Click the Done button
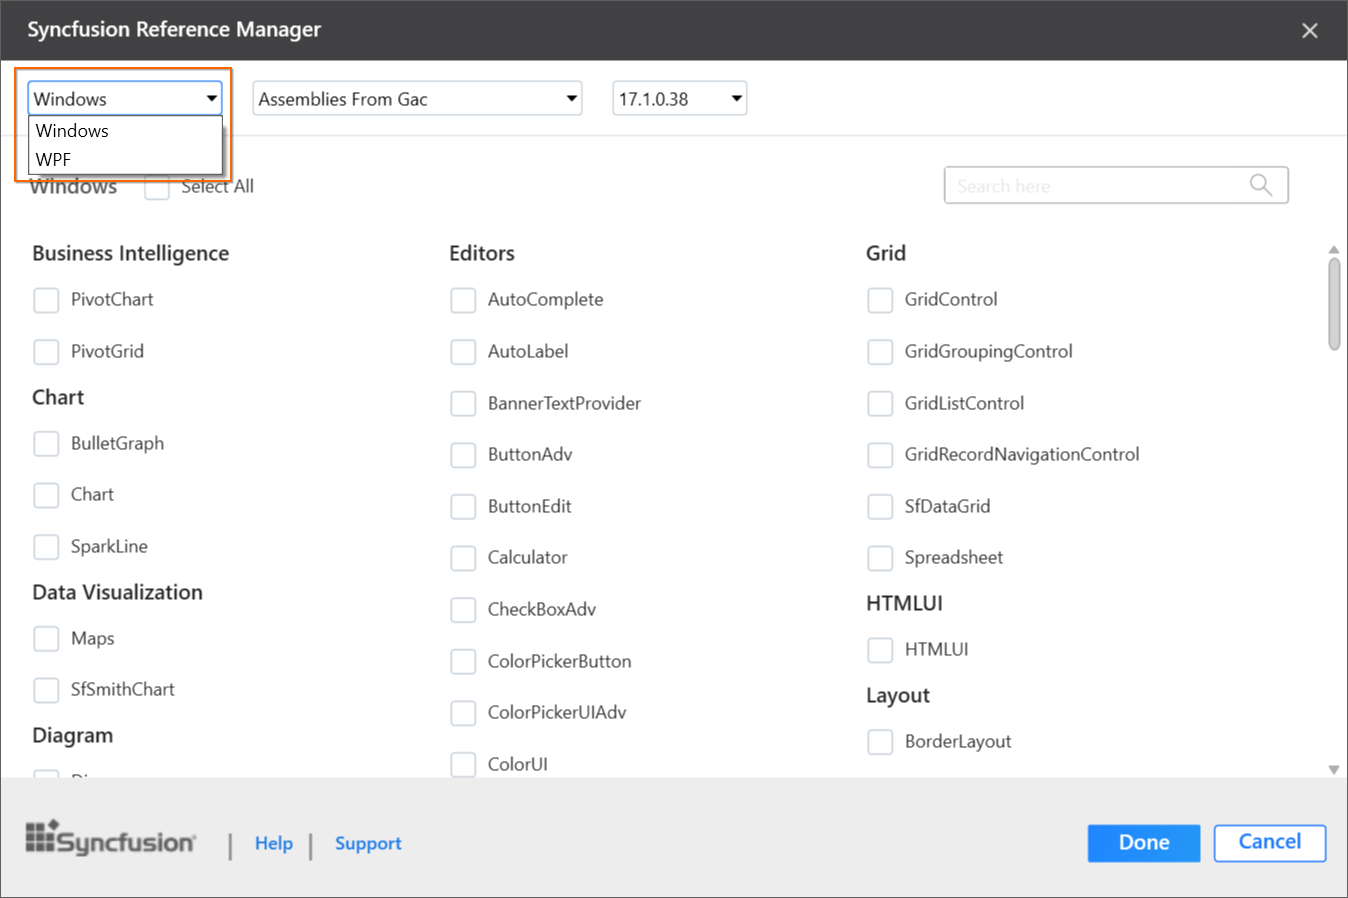This screenshot has width=1348, height=898. [x=1144, y=843]
